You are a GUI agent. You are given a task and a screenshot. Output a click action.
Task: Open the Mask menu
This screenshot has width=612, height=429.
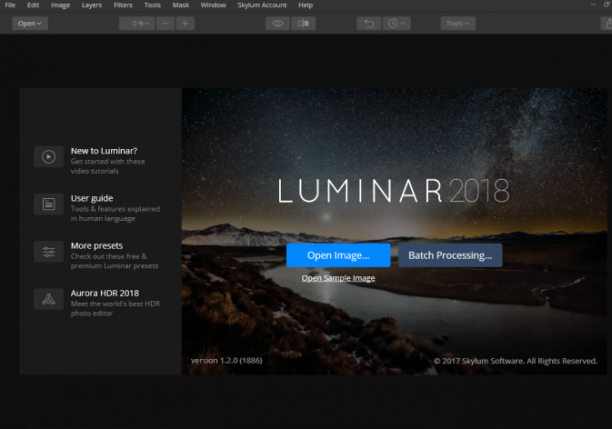point(181,5)
